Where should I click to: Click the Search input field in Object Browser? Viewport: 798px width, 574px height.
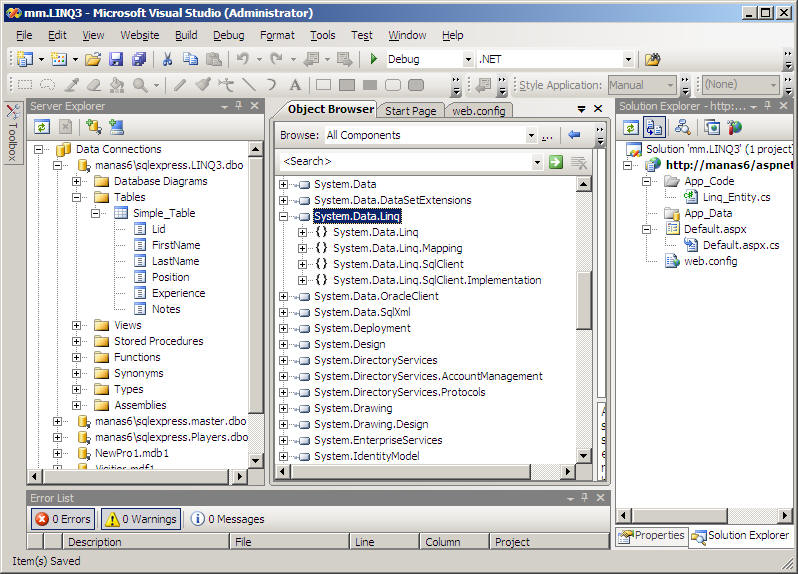(406, 162)
